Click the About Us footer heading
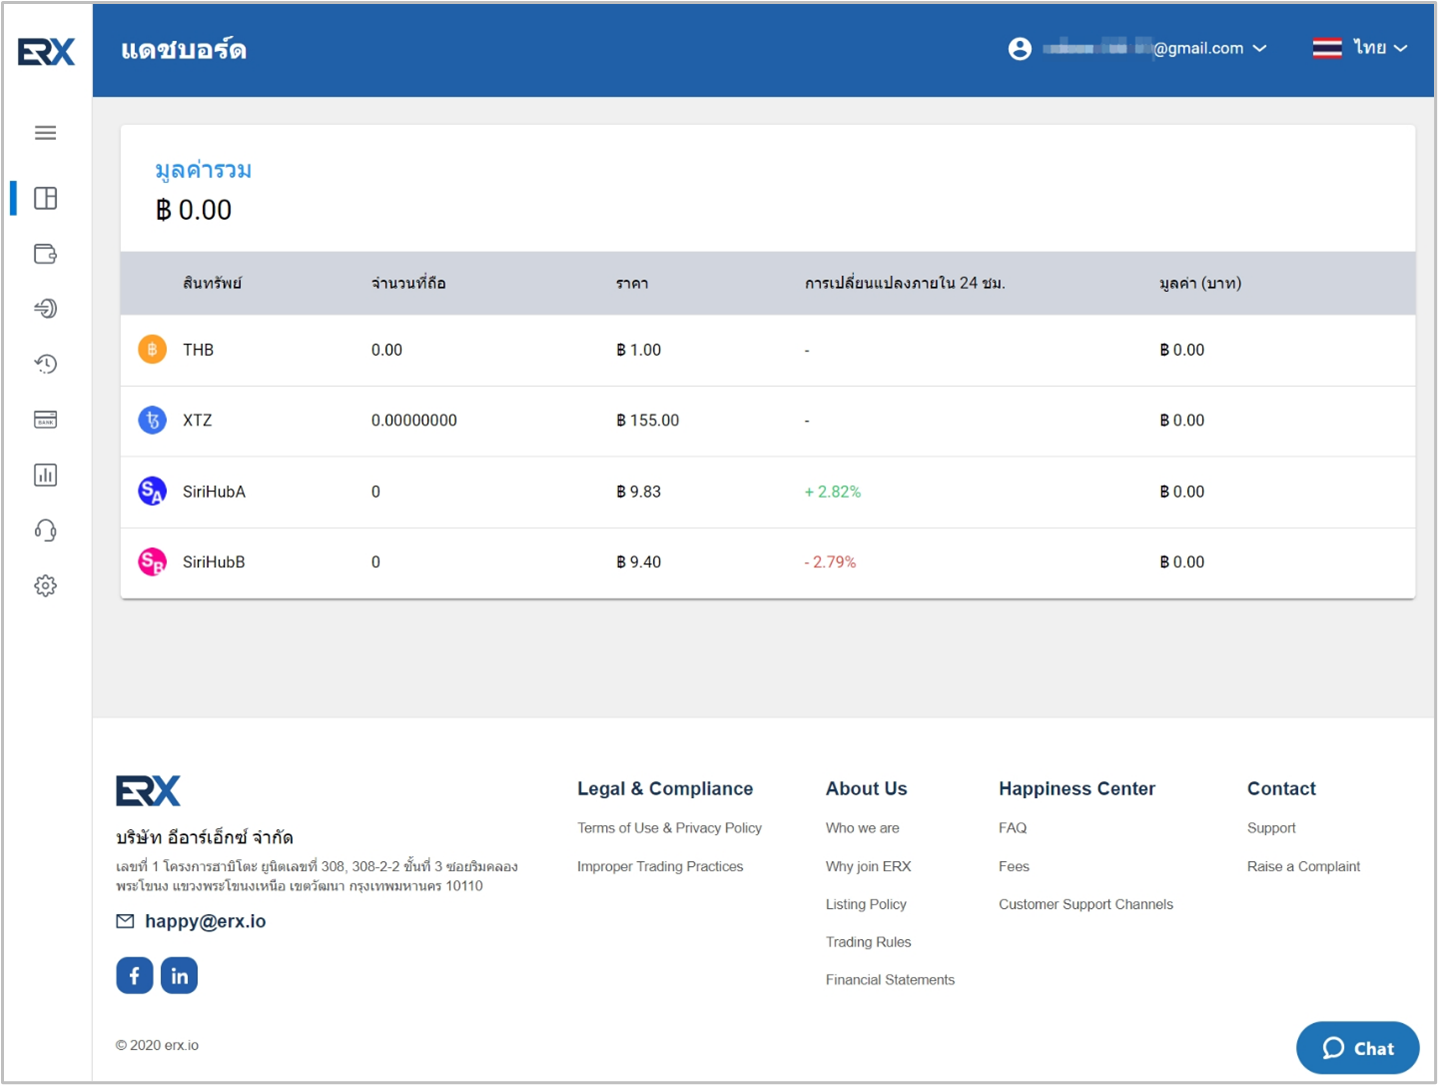The width and height of the screenshot is (1438, 1085). coord(866,789)
